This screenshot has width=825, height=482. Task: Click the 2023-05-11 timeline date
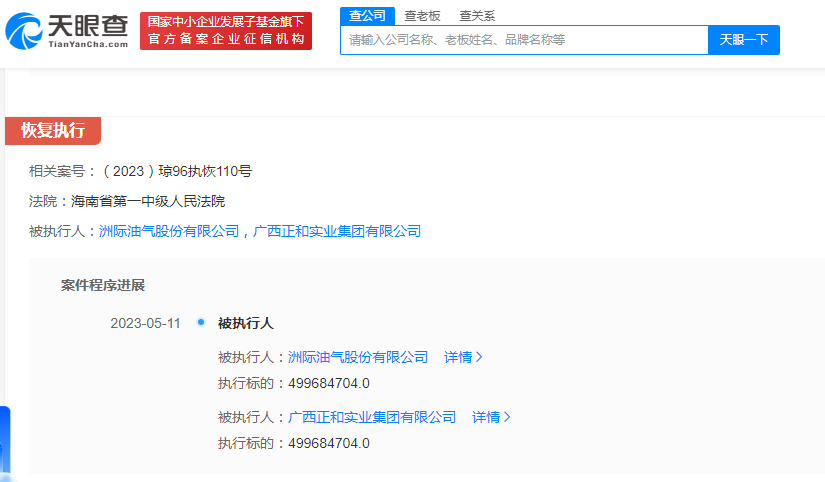(x=145, y=323)
